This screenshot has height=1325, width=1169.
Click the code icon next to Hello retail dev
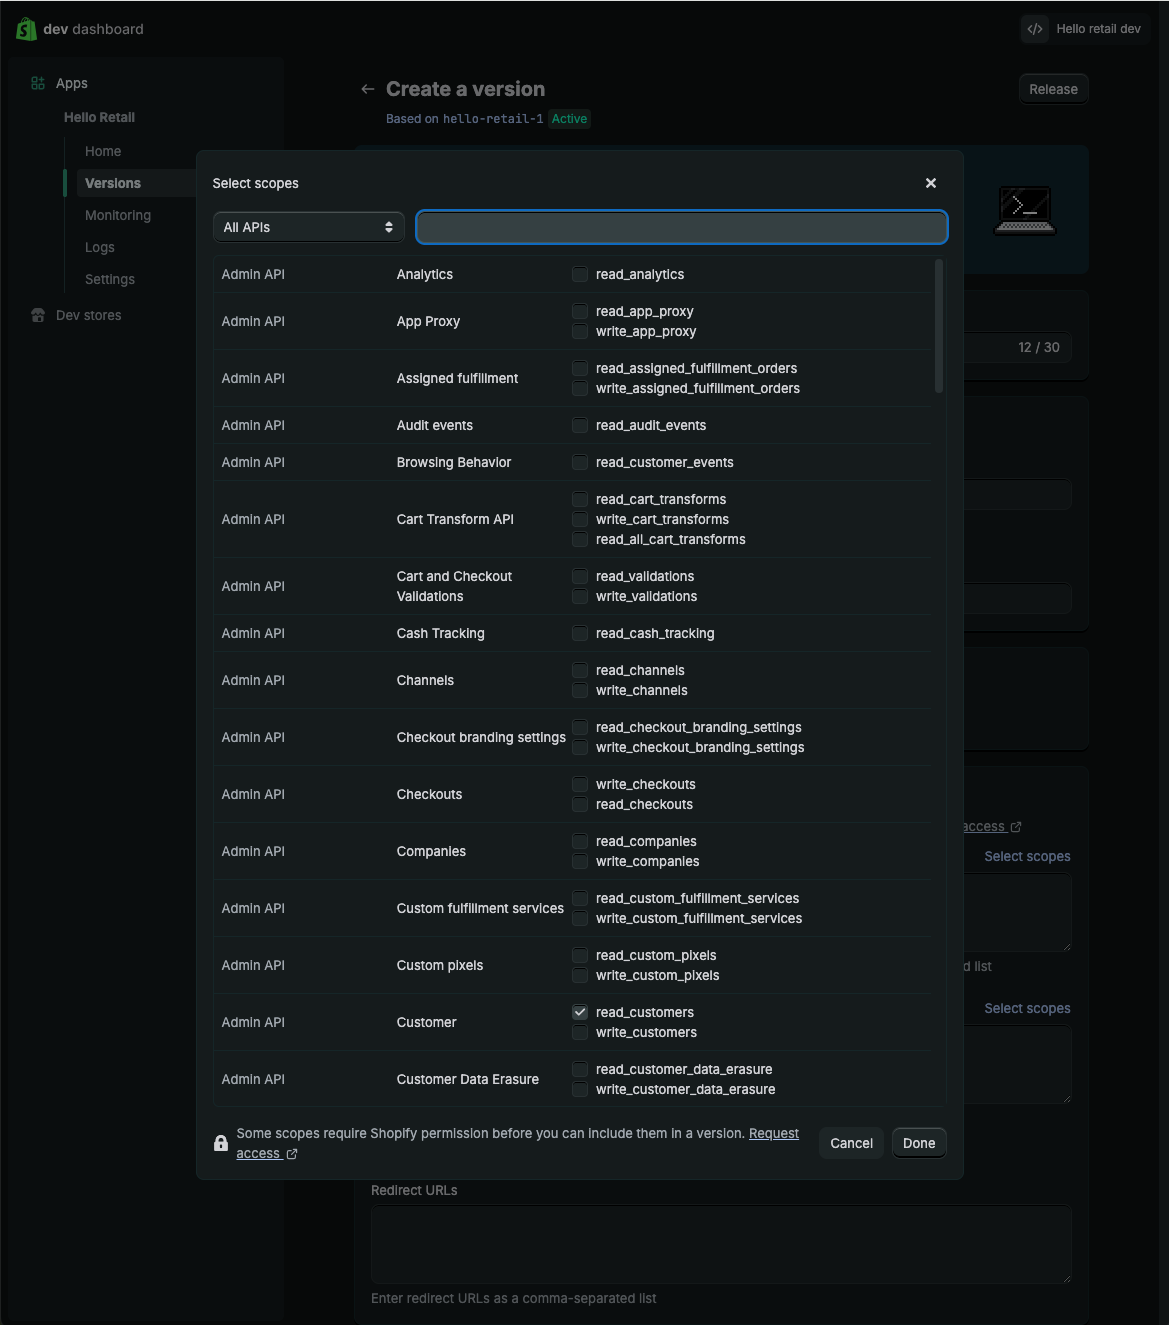point(1035,29)
